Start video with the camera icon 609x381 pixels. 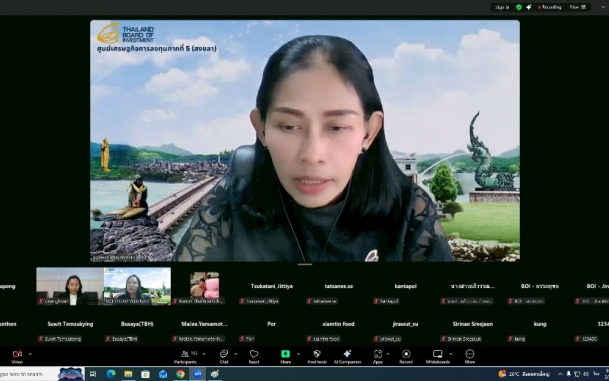point(17,356)
